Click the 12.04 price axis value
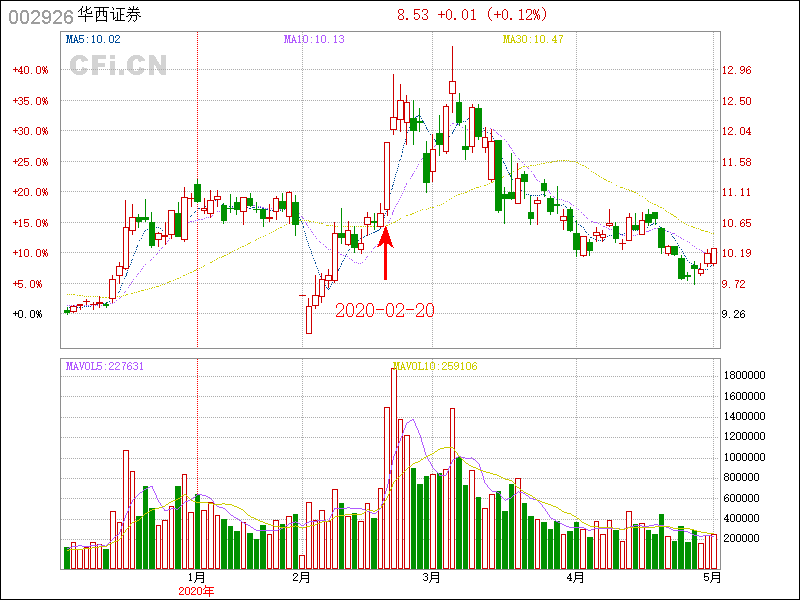The height and width of the screenshot is (600, 800). (x=737, y=131)
